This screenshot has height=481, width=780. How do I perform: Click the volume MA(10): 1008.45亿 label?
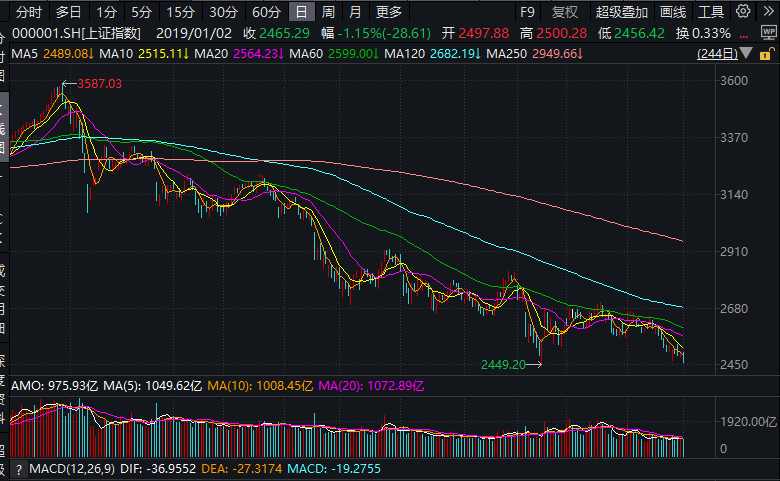(260, 386)
